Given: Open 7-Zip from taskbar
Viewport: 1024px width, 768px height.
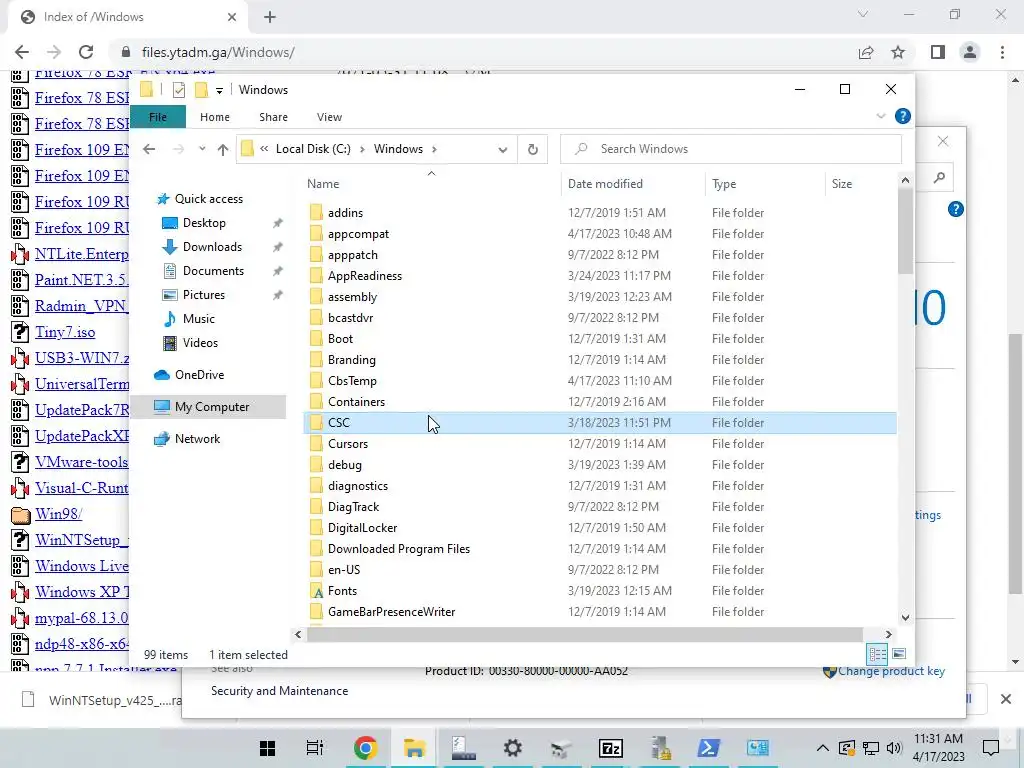Looking at the screenshot, I should [x=611, y=748].
